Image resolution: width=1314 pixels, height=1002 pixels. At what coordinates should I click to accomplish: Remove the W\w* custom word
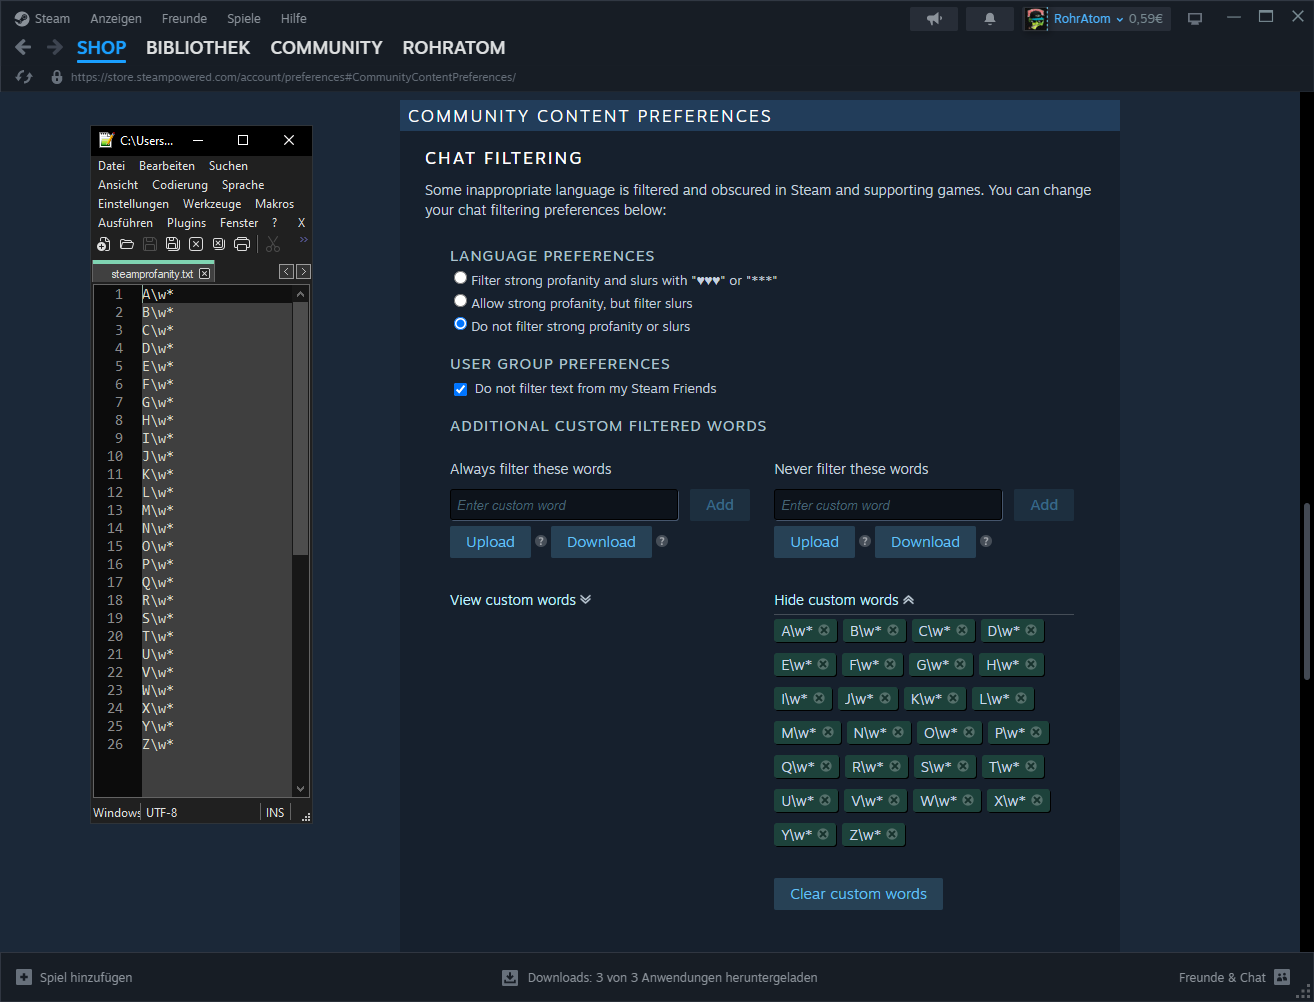click(968, 800)
